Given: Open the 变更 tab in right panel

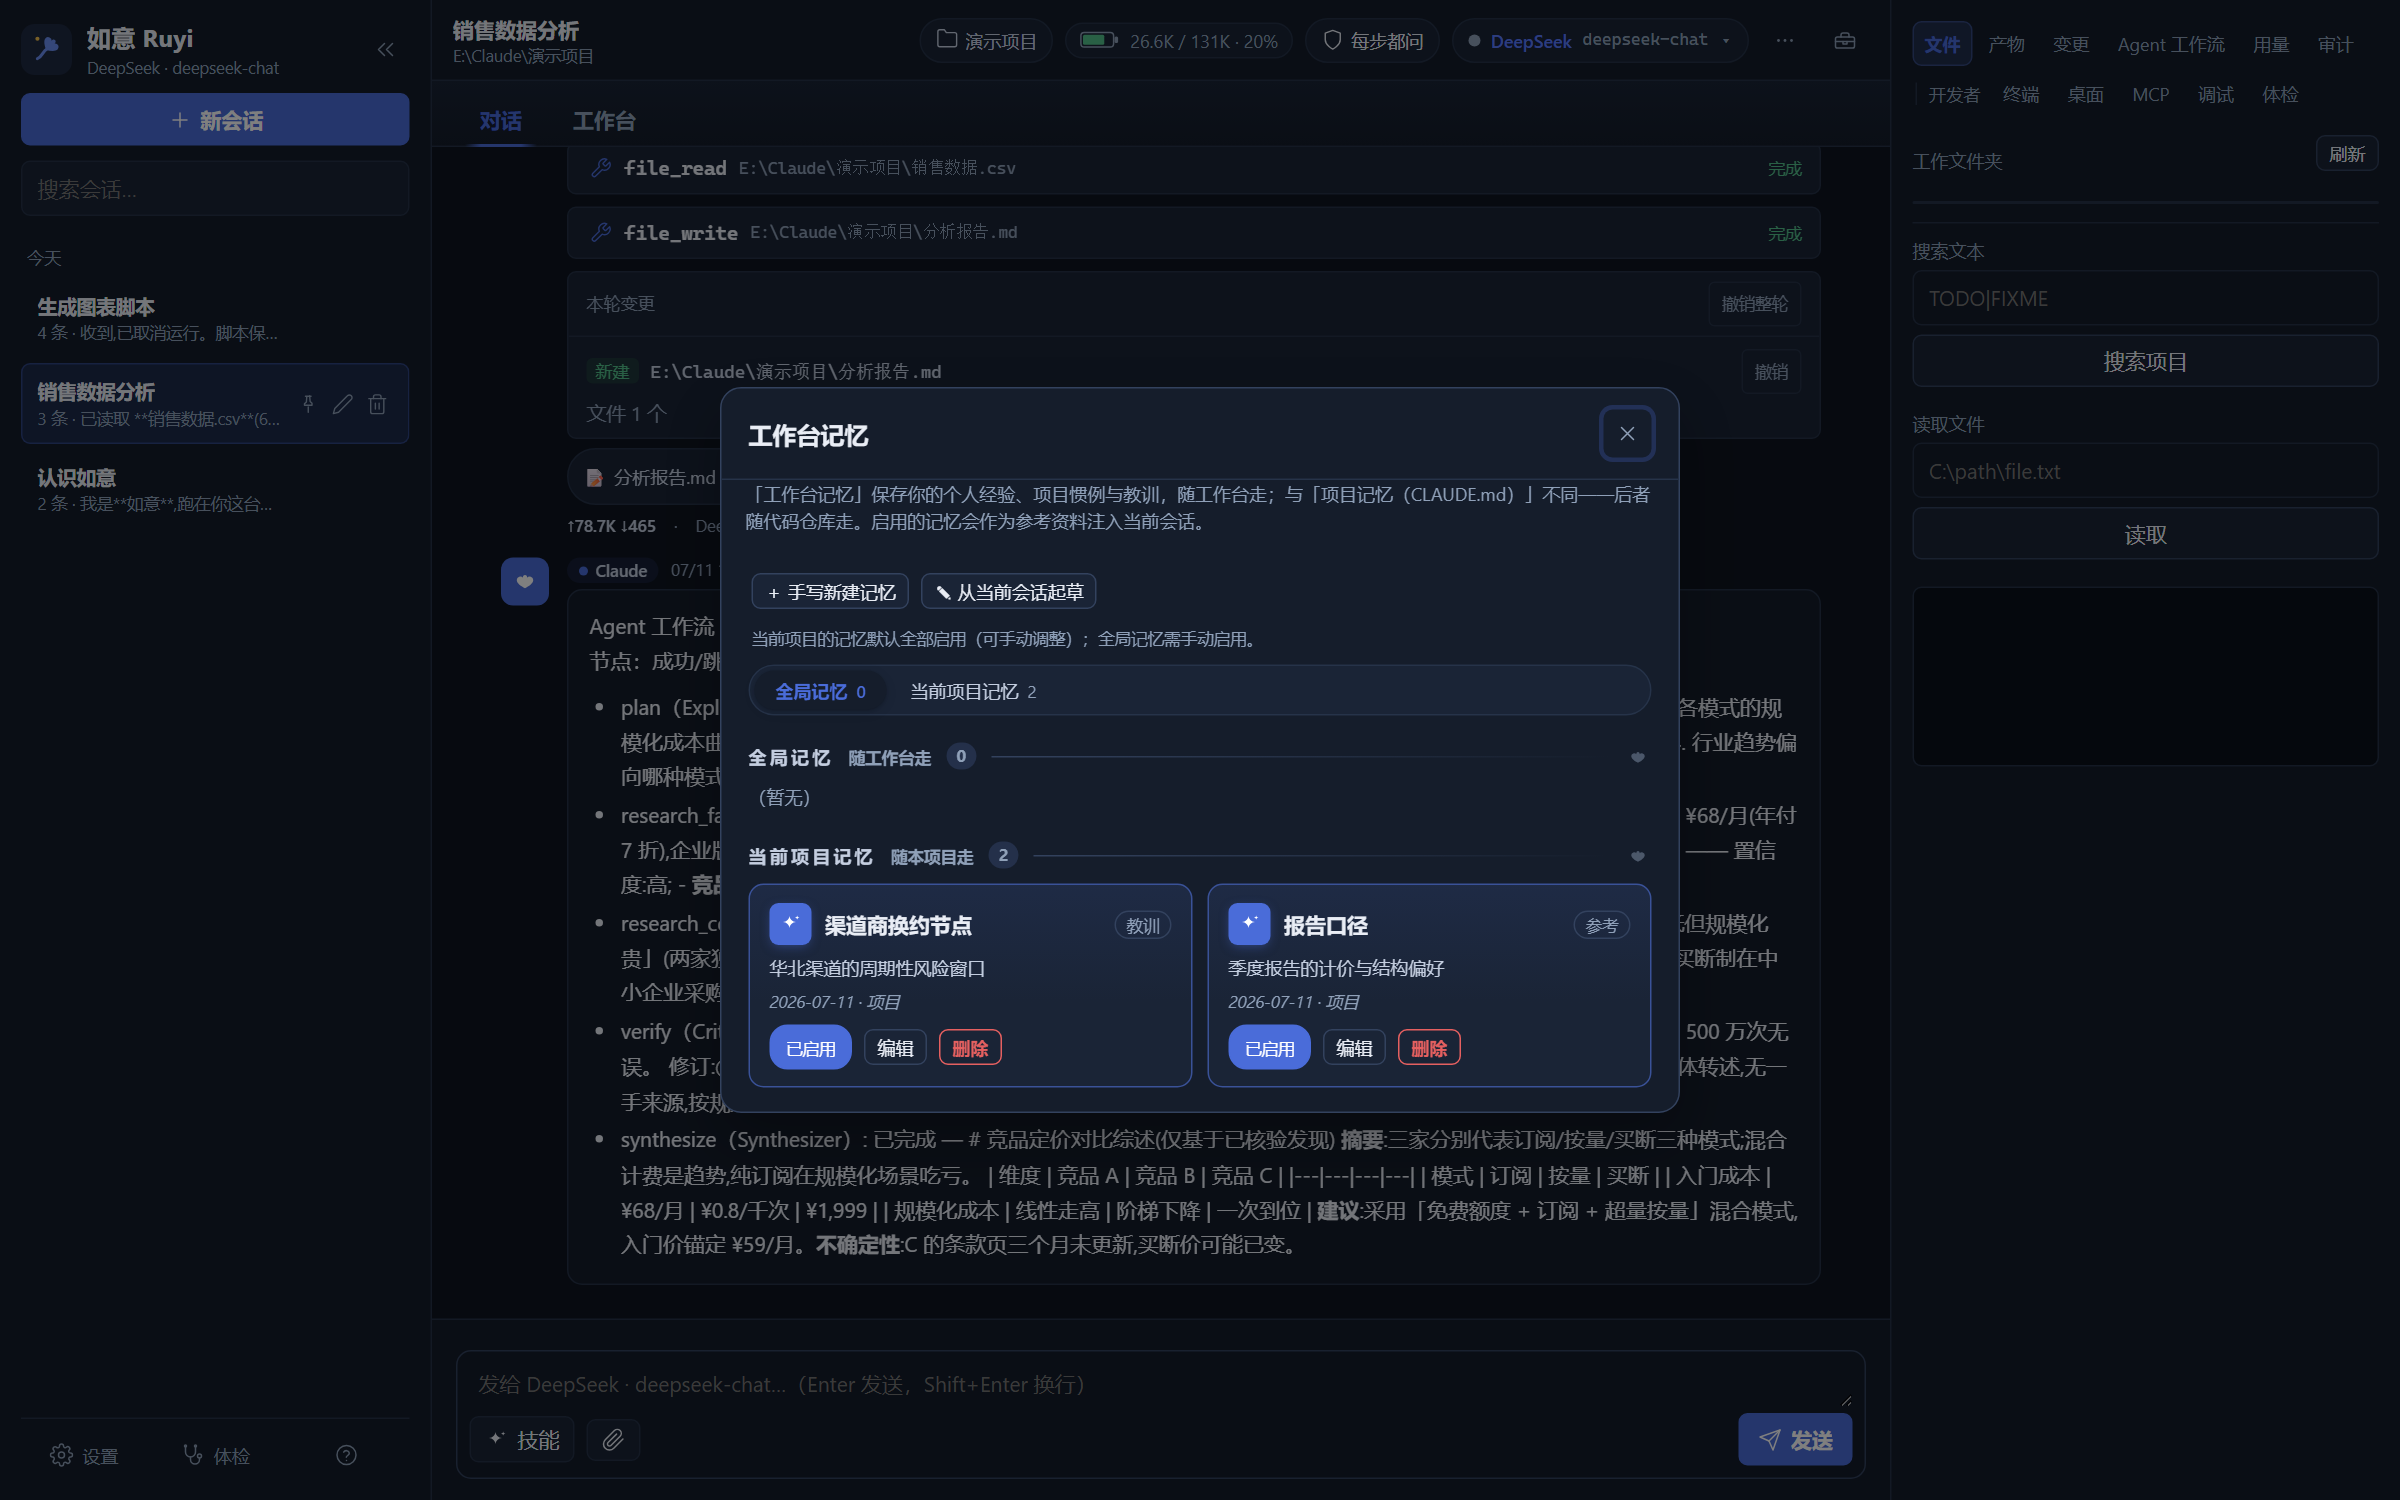Looking at the screenshot, I should pyautogui.click(x=2071, y=44).
